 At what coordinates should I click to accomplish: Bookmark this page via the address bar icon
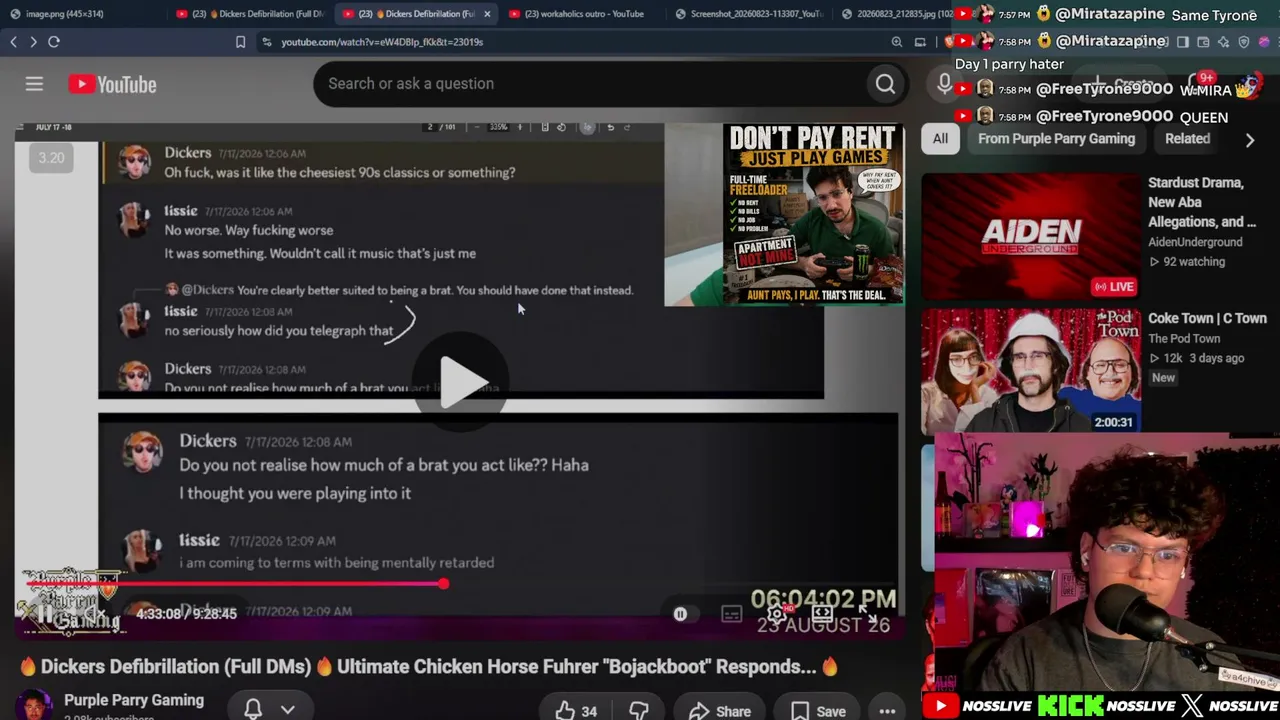(x=240, y=42)
